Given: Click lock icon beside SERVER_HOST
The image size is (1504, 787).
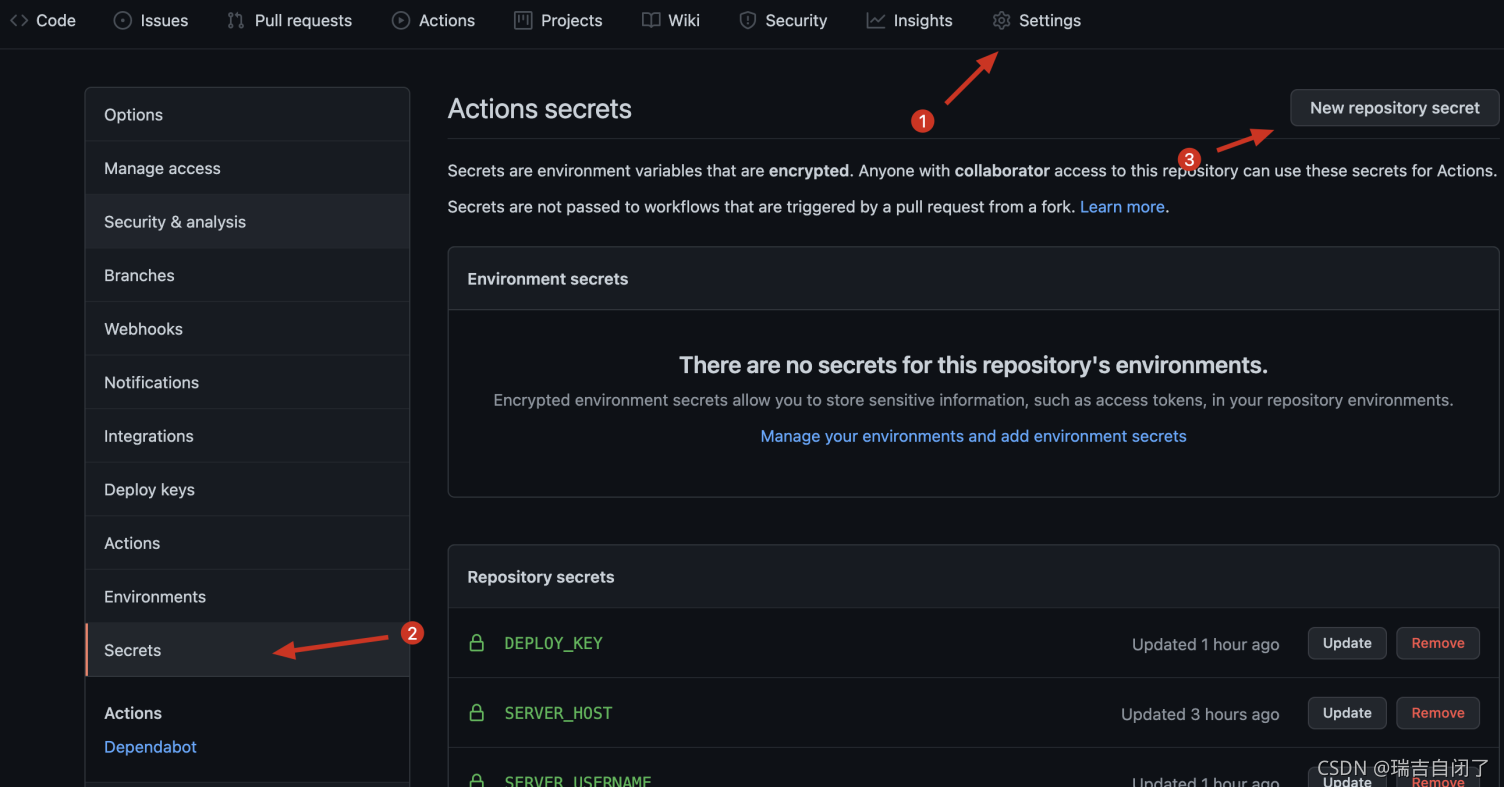Looking at the screenshot, I should coord(477,713).
